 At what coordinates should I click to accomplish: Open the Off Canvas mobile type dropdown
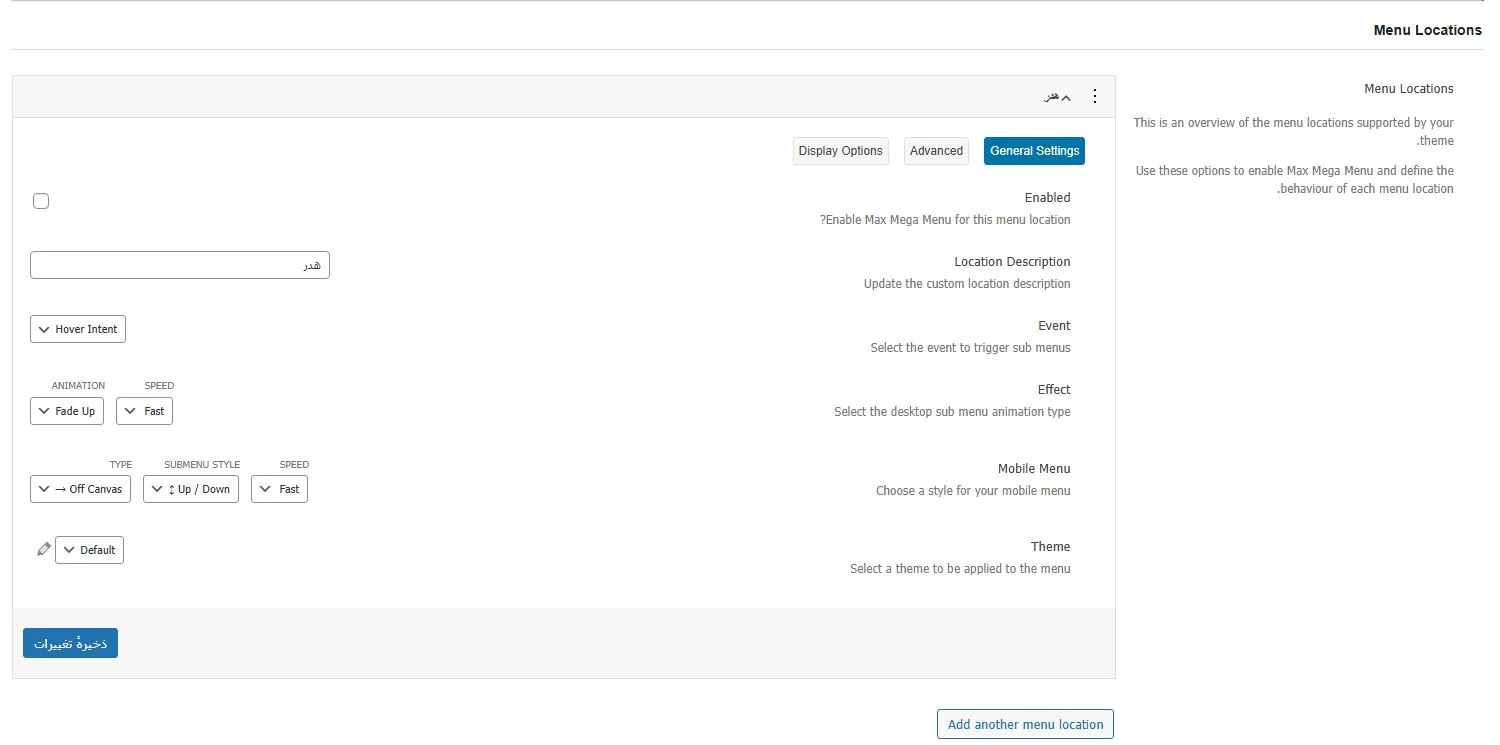tap(80, 489)
